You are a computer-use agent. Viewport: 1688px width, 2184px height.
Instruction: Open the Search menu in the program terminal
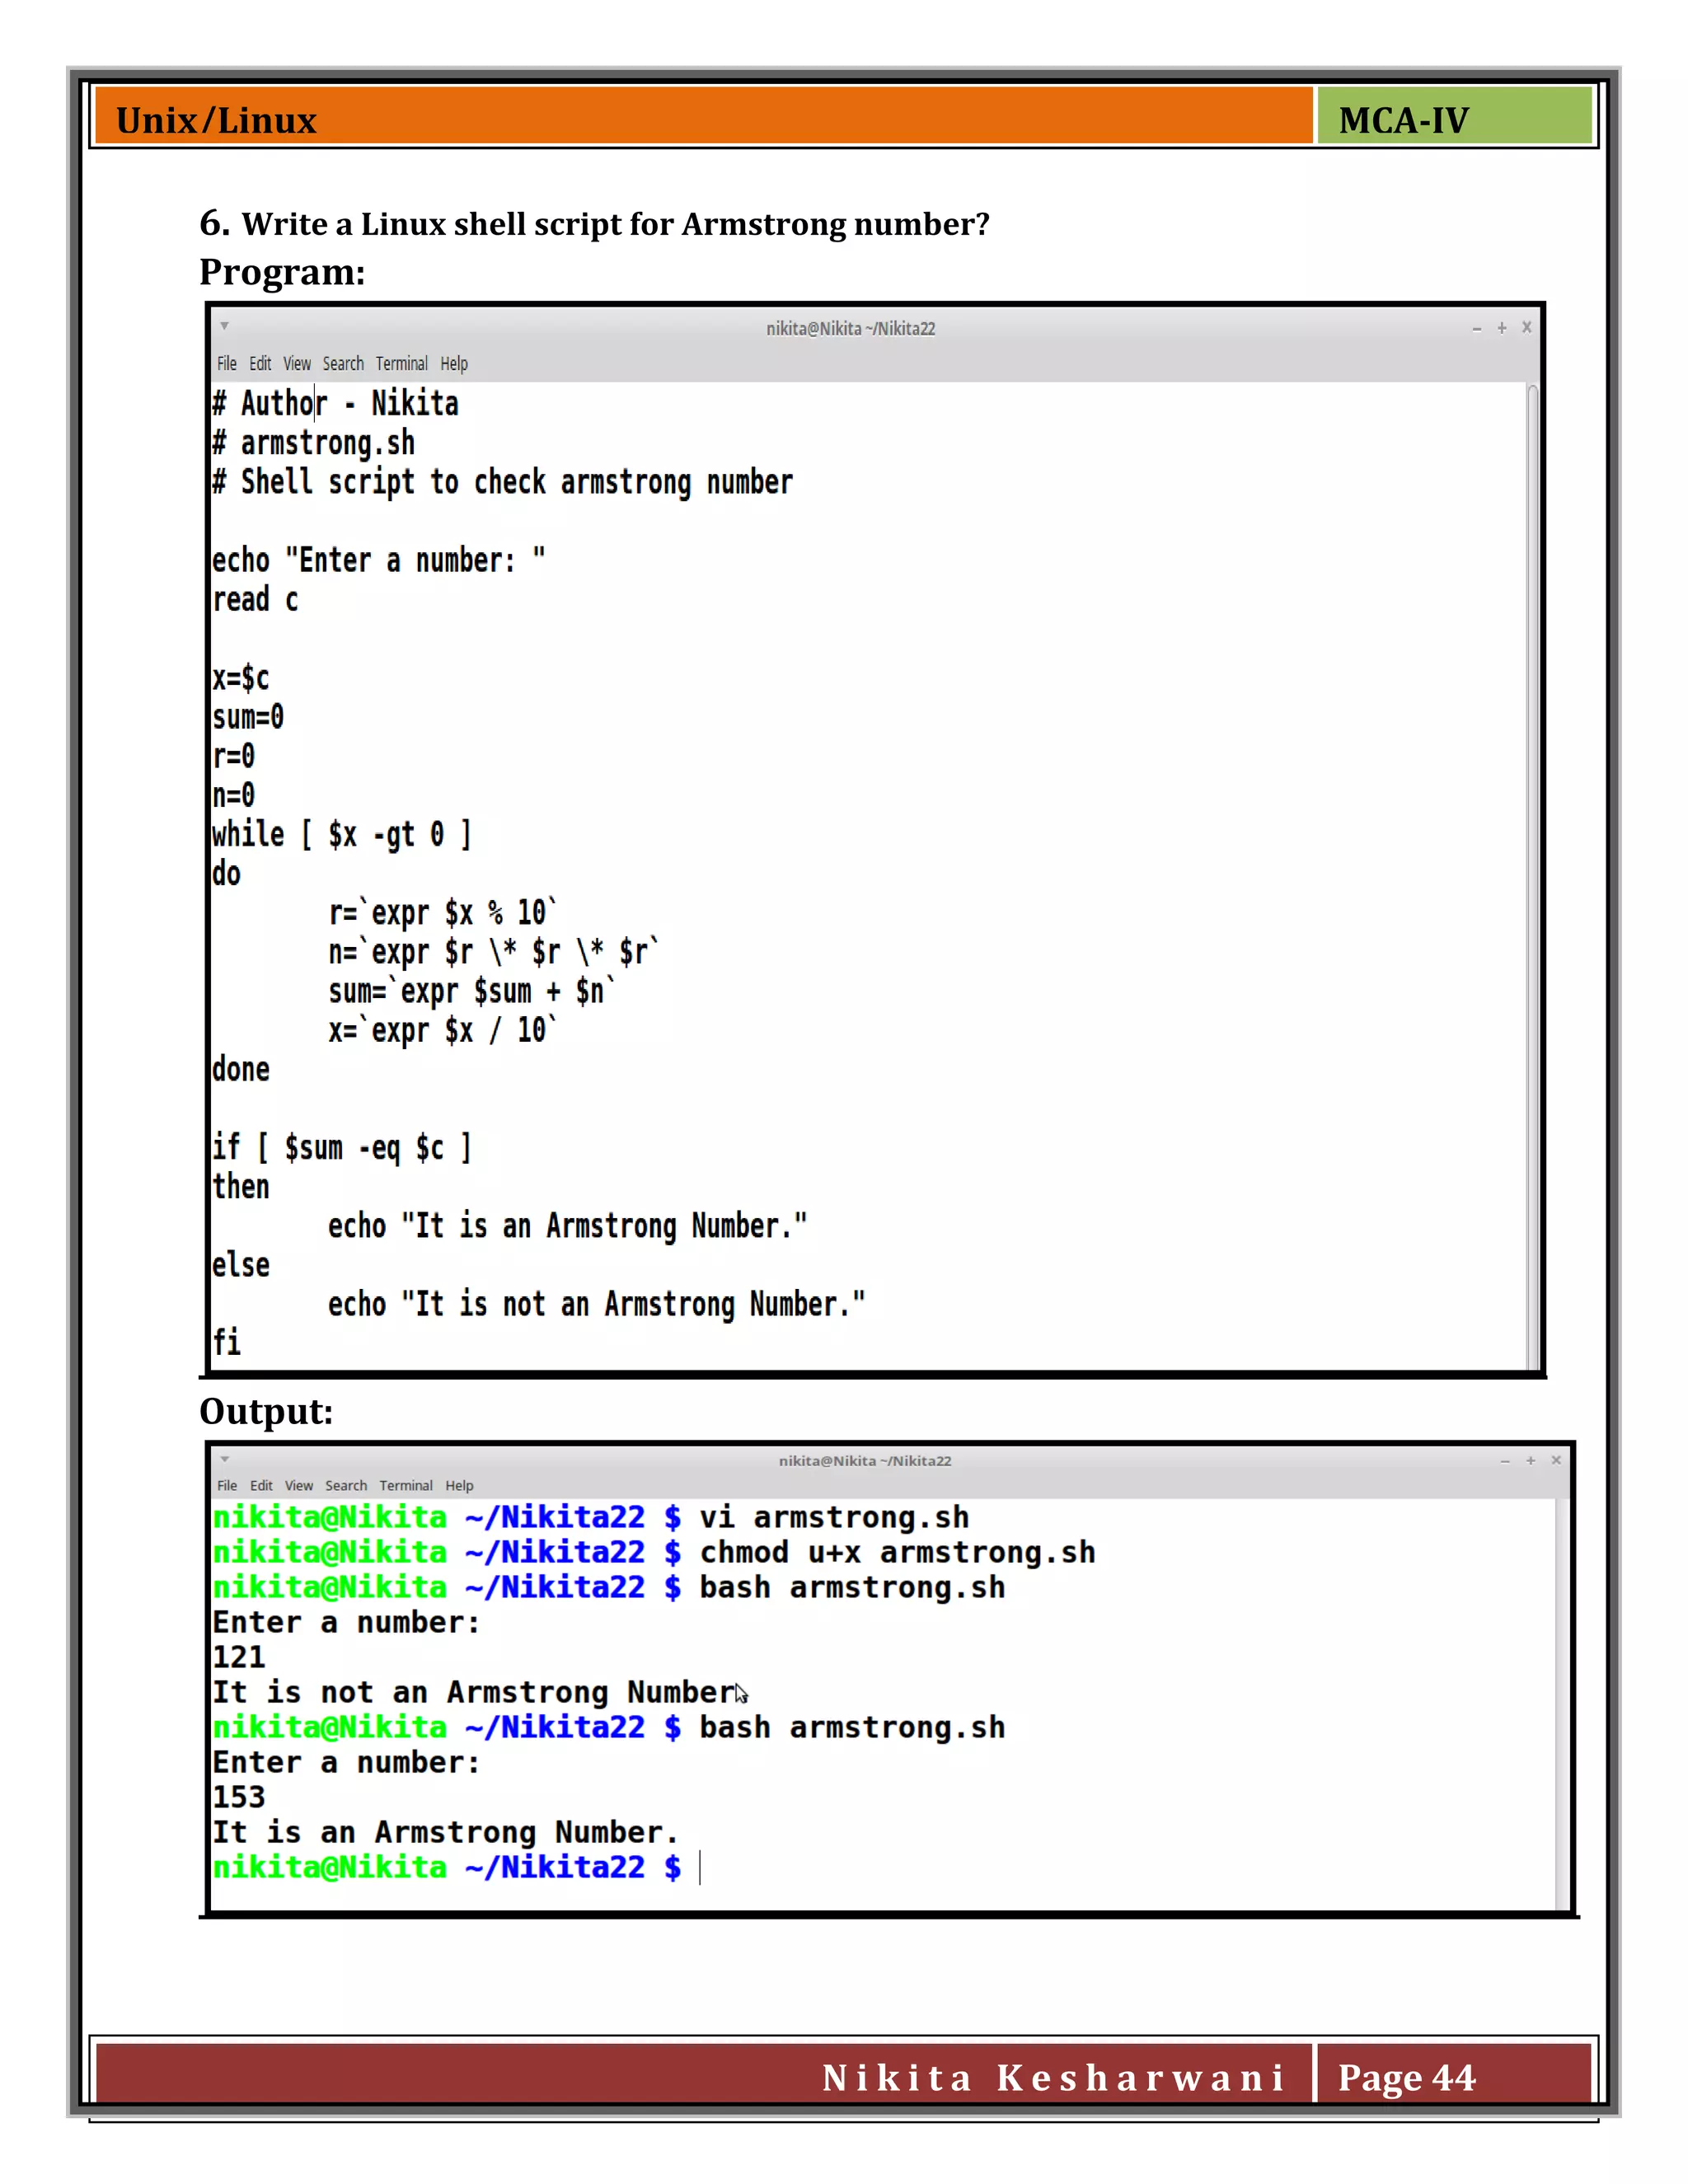point(343,364)
